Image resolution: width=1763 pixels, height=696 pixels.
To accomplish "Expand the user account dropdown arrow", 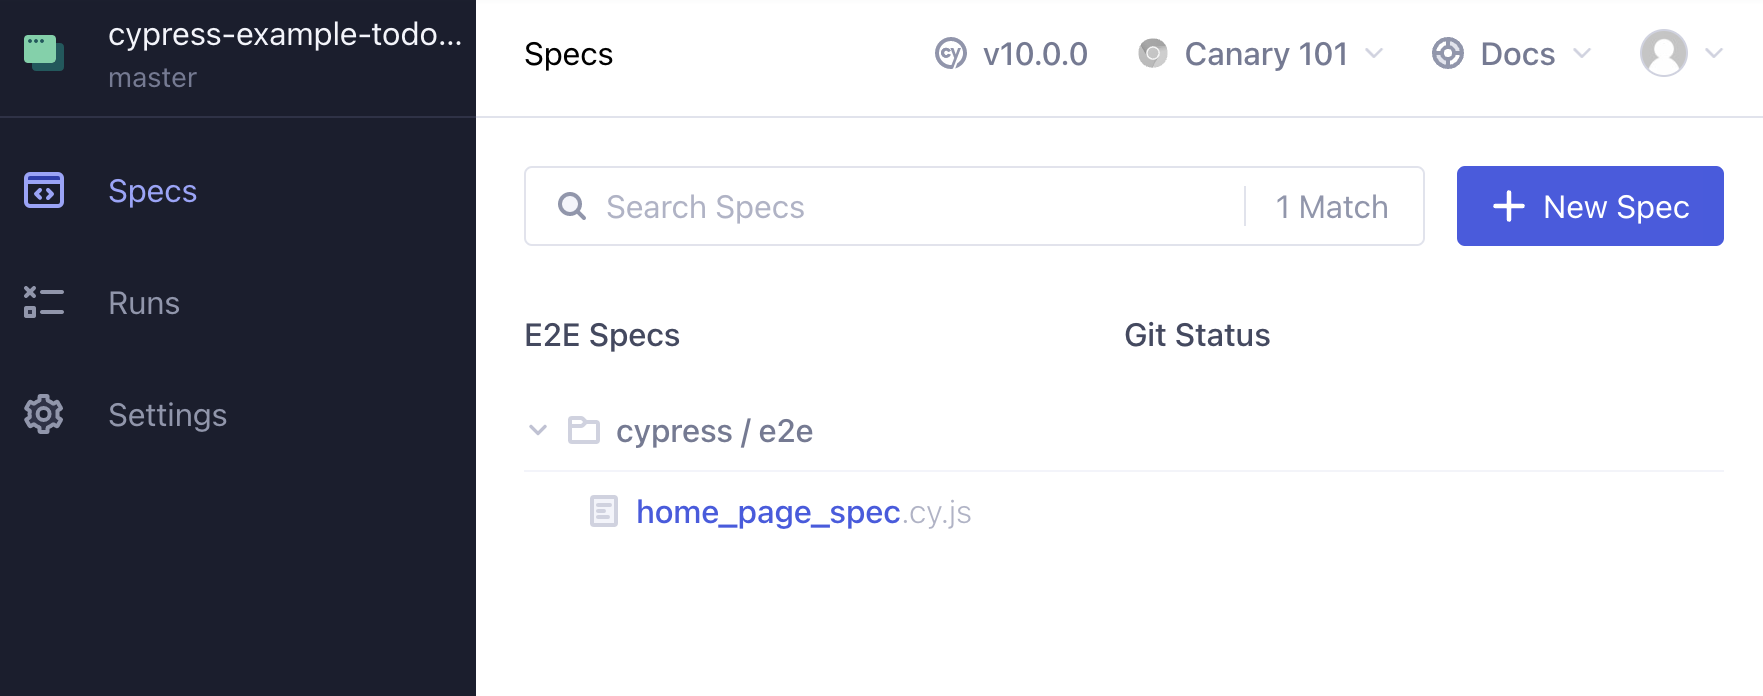I will (1712, 54).
